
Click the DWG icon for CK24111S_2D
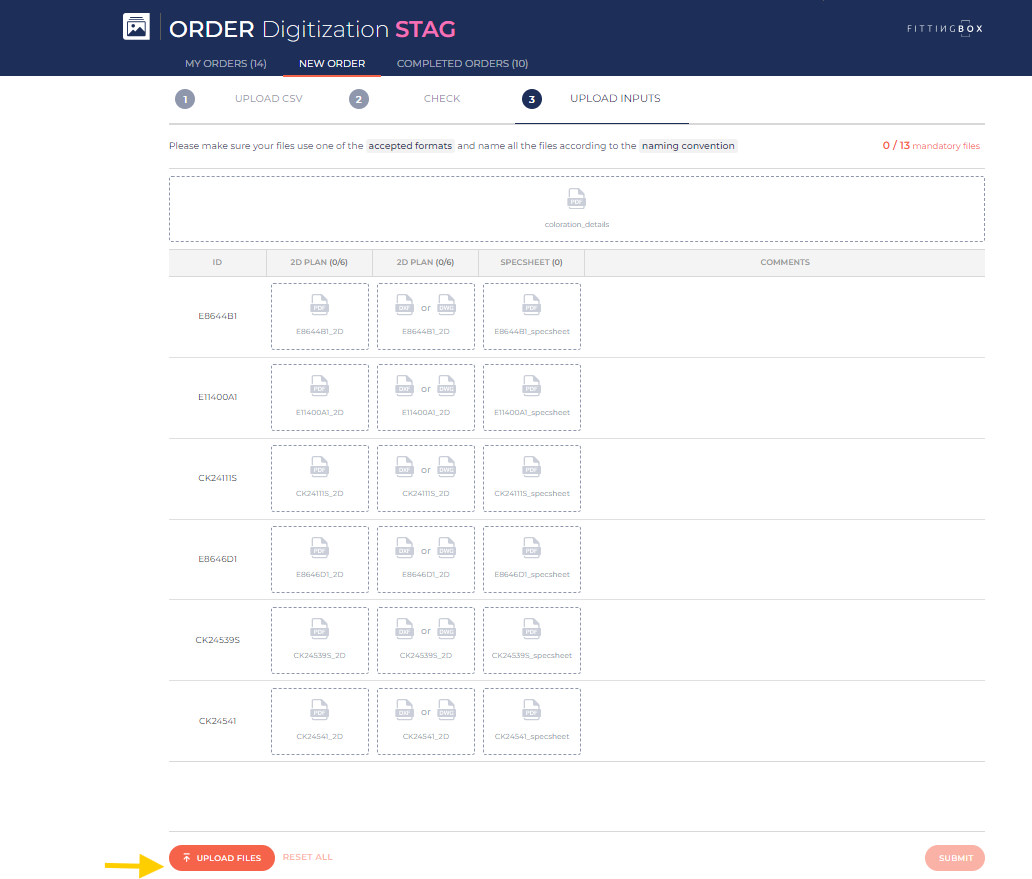click(446, 467)
